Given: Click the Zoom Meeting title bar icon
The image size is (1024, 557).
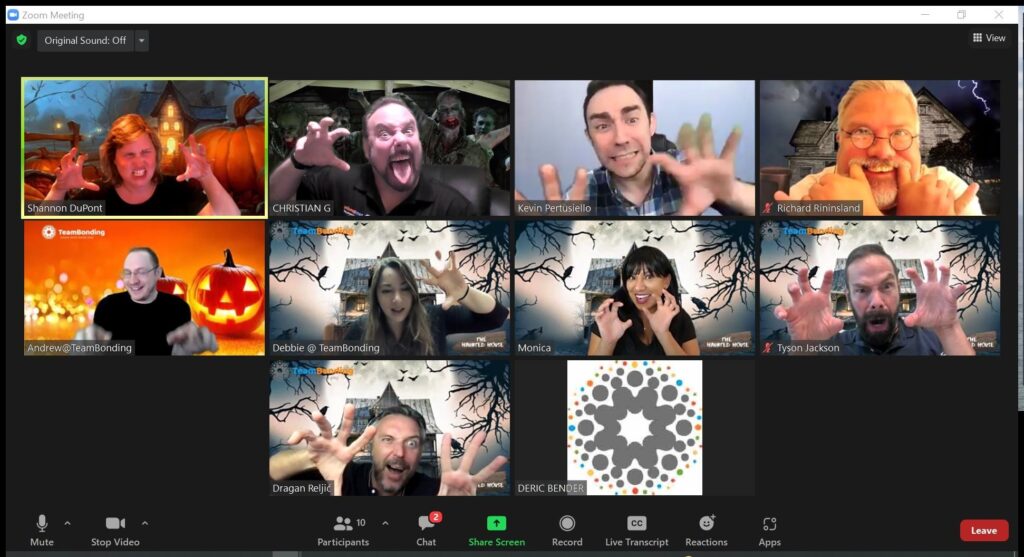Looking at the screenshot, I should (13, 15).
